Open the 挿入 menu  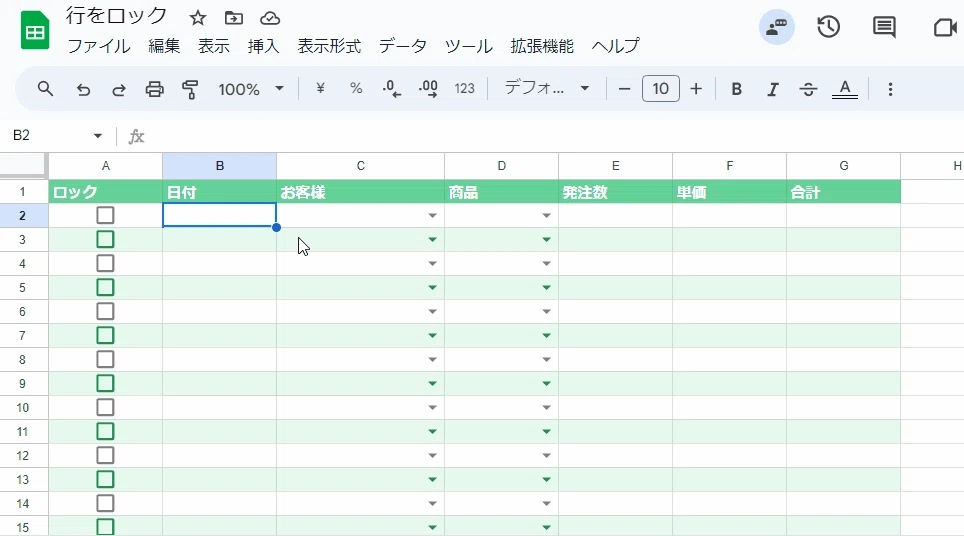(263, 46)
